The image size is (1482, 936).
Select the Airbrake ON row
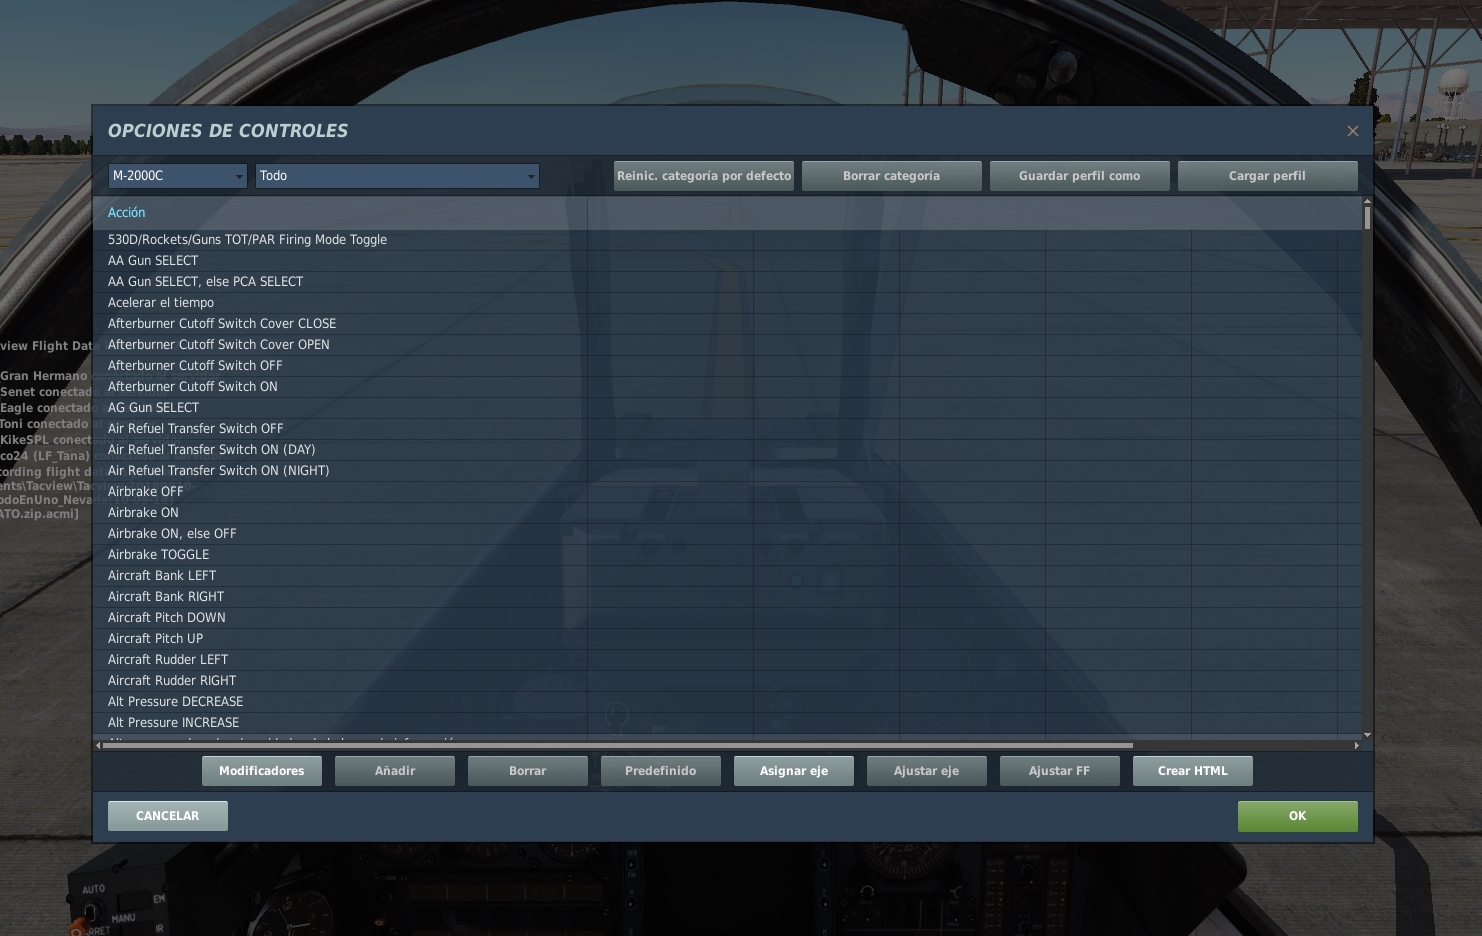tap(728, 513)
